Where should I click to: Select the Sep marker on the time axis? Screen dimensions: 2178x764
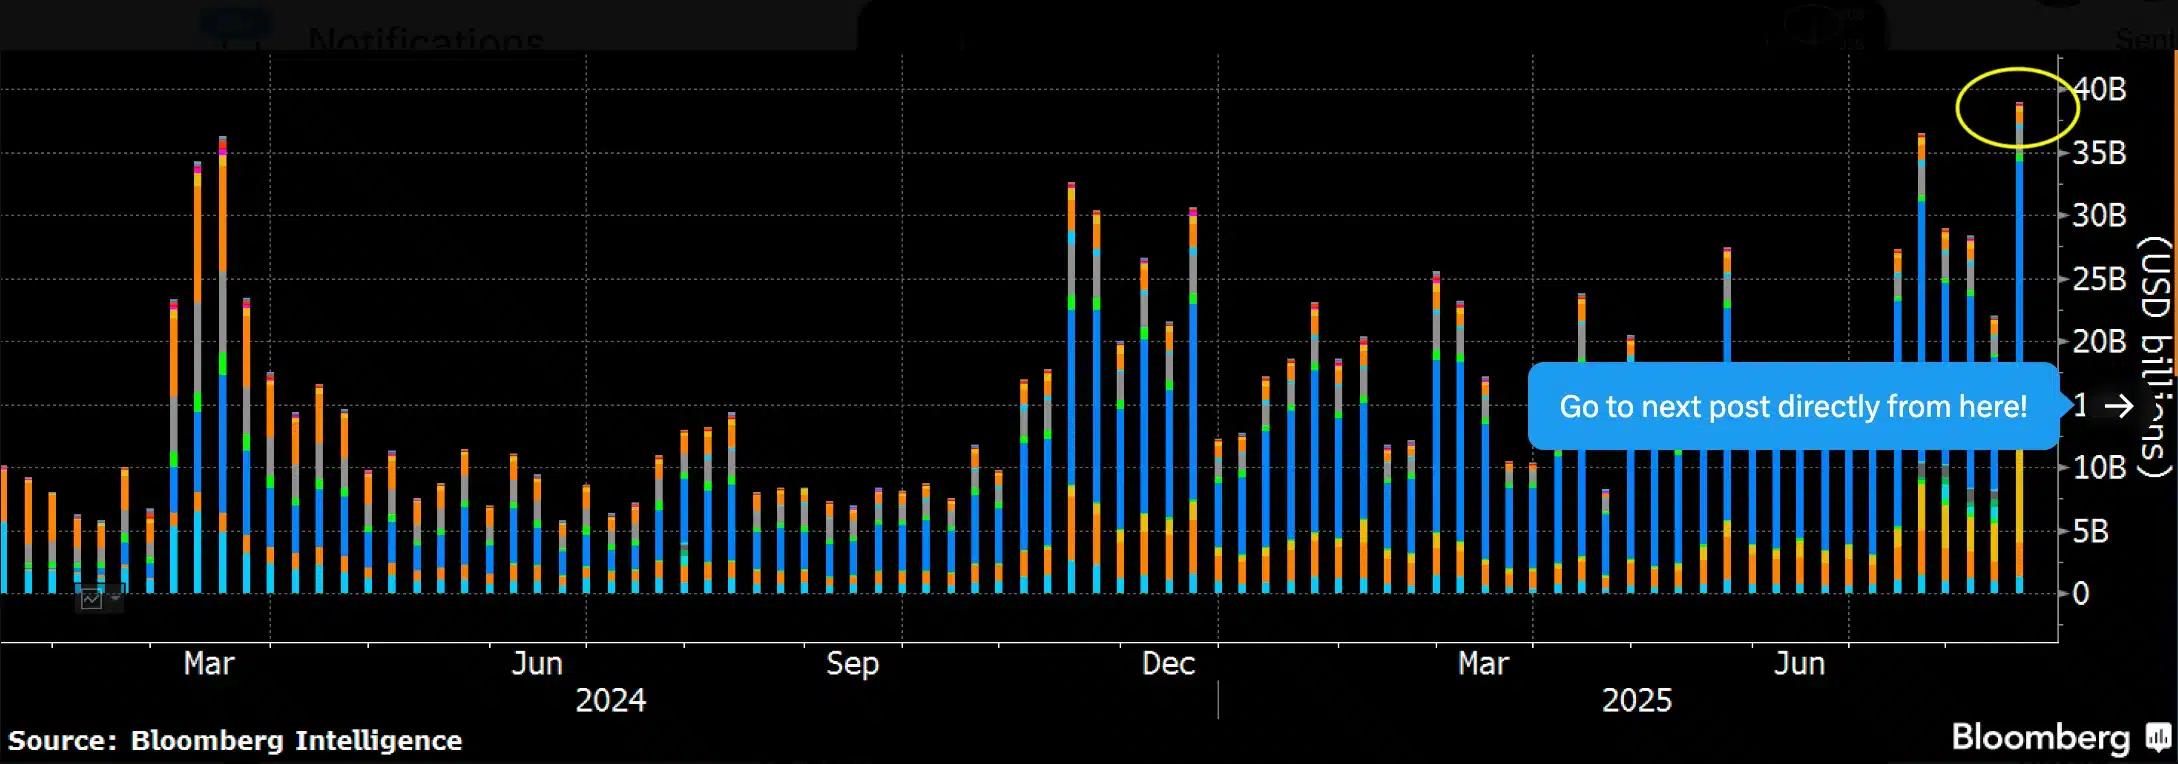pyautogui.click(x=852, y=664)
